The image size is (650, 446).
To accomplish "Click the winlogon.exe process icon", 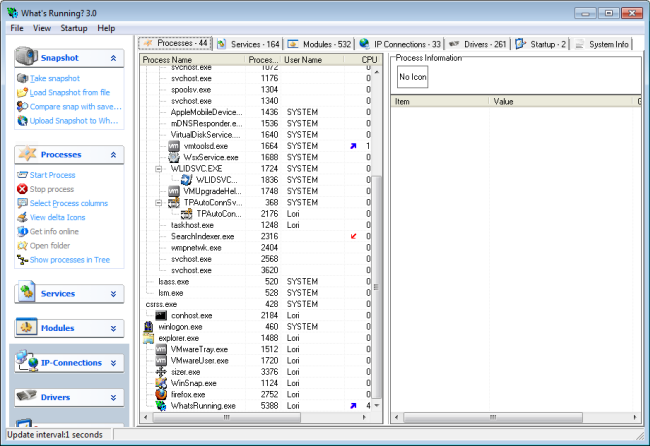I will (x=148, y=327).
